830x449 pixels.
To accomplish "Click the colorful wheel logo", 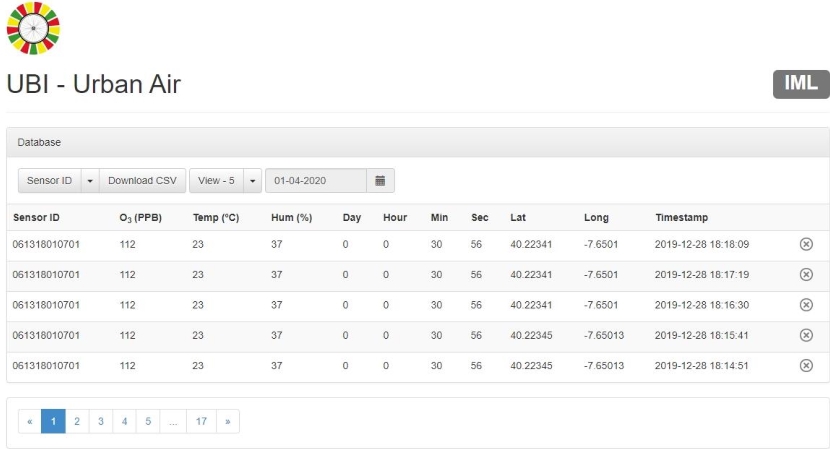I will 33,28.
